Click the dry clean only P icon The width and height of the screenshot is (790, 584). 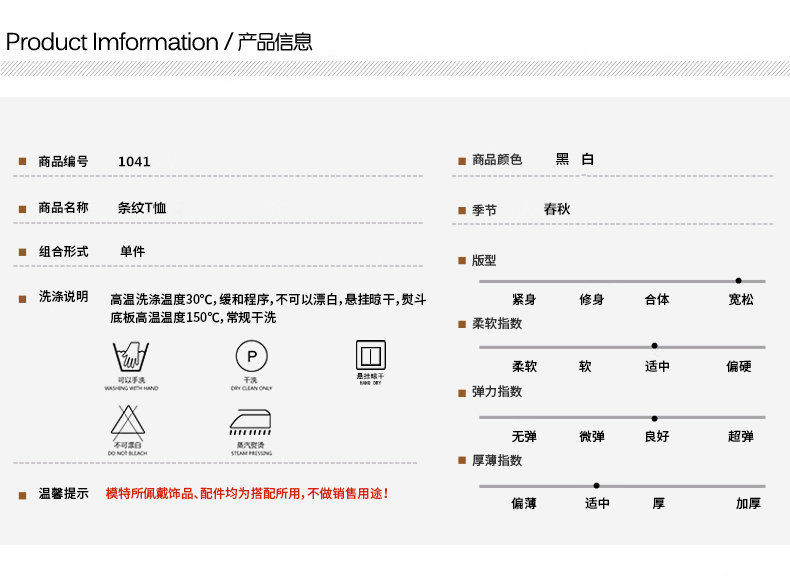251,356
